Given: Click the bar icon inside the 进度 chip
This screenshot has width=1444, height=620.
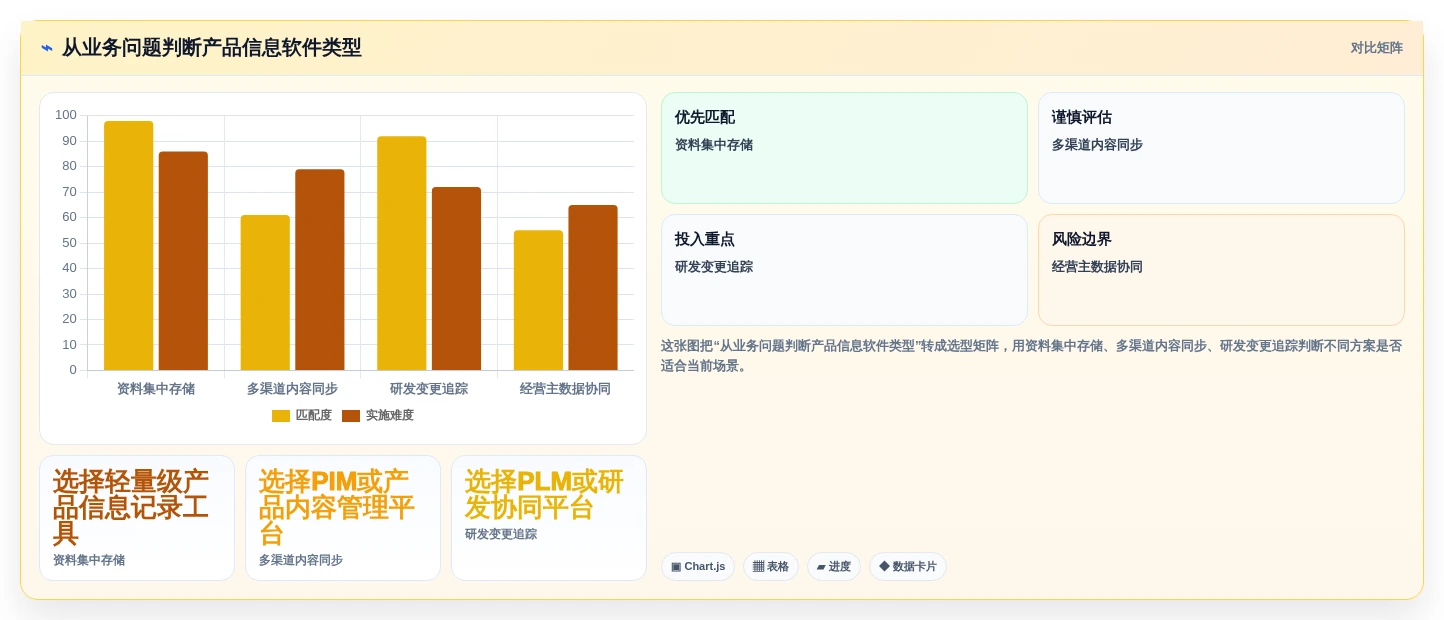Looking at the screenshot, I should pos(821,567).
